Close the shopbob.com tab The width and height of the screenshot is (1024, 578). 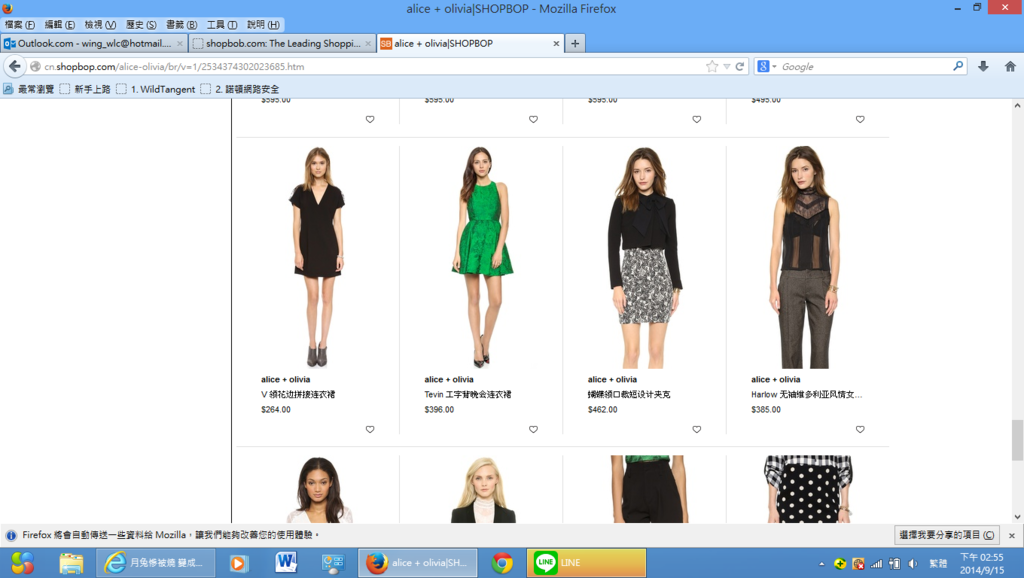coord(368,44)
